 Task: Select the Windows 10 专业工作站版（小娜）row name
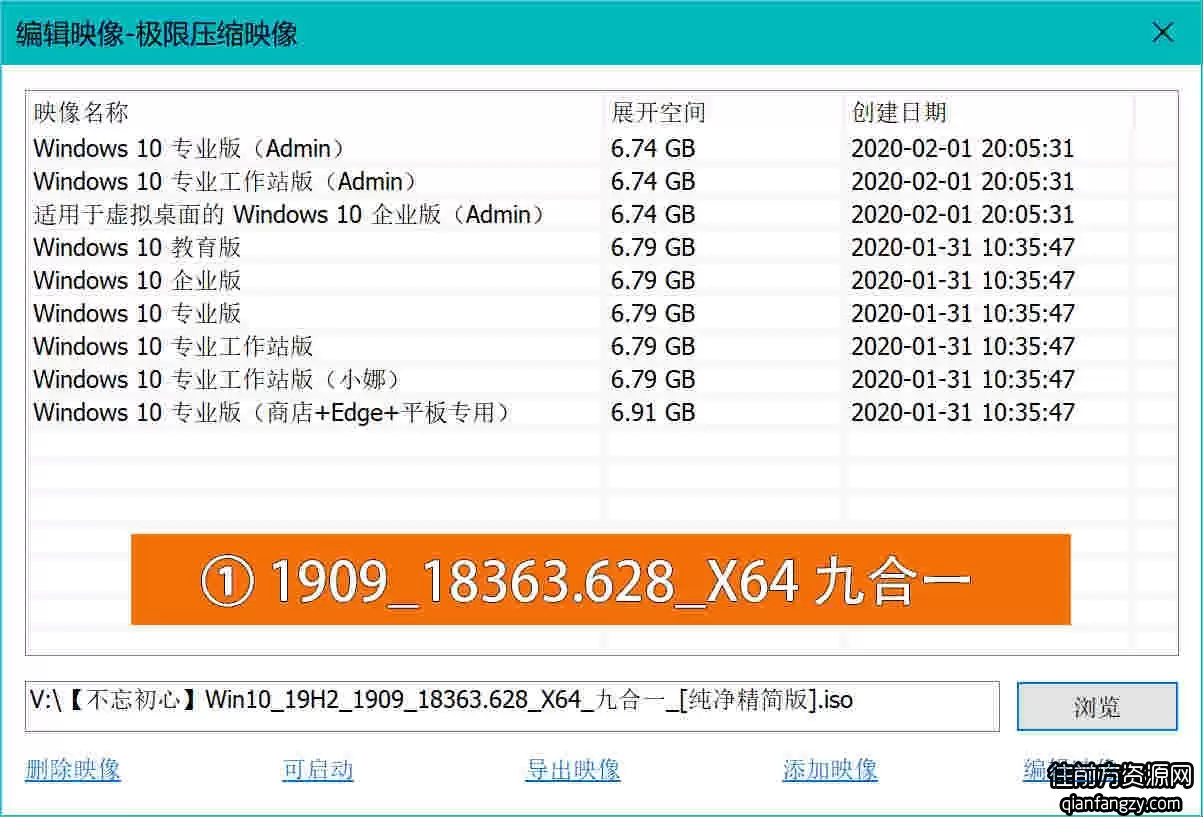[x=219, y=379]
